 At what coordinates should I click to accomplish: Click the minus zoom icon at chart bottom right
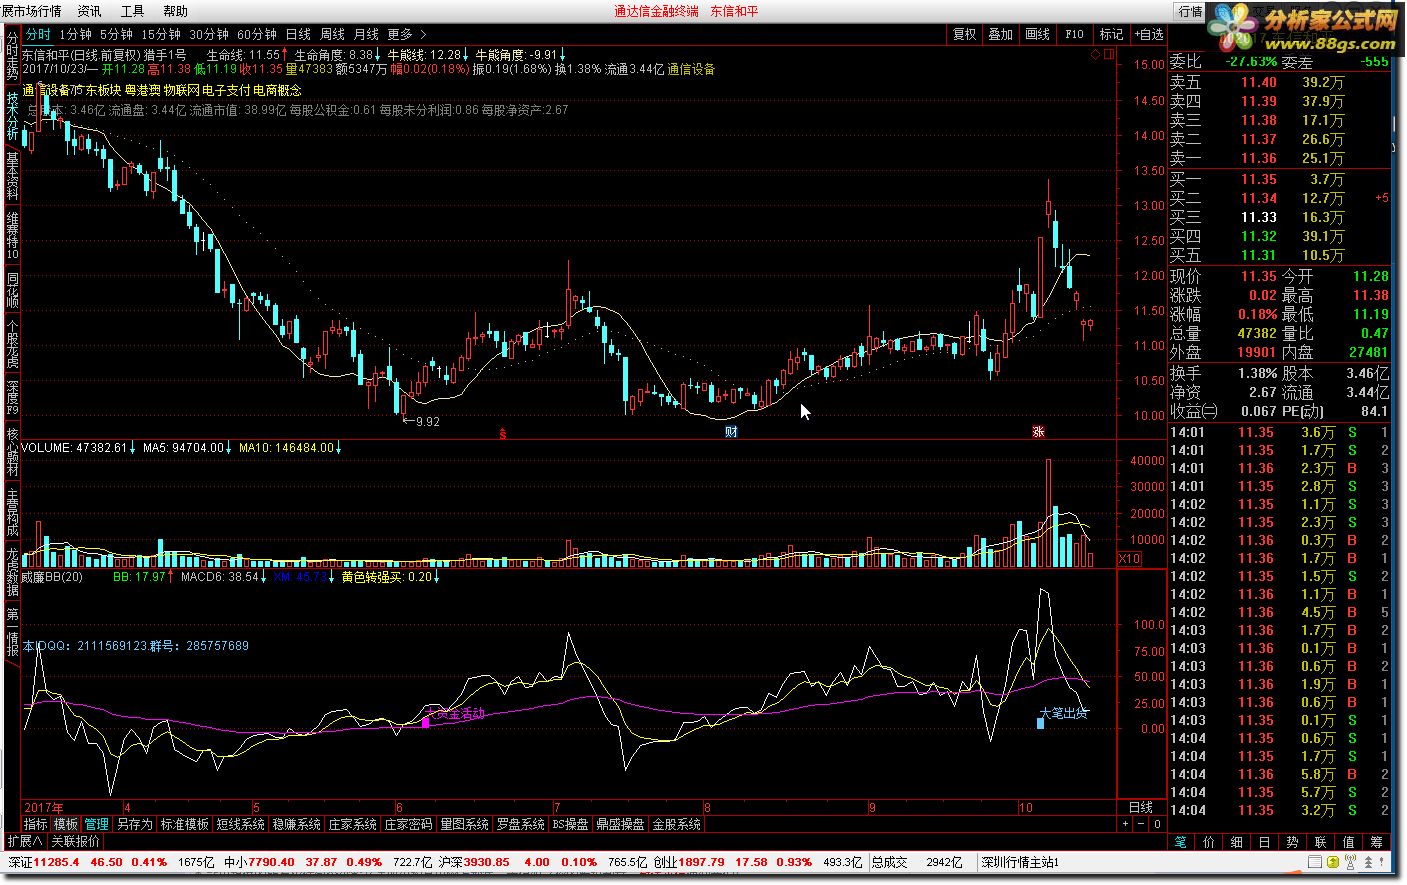(x=1142, y=824)
